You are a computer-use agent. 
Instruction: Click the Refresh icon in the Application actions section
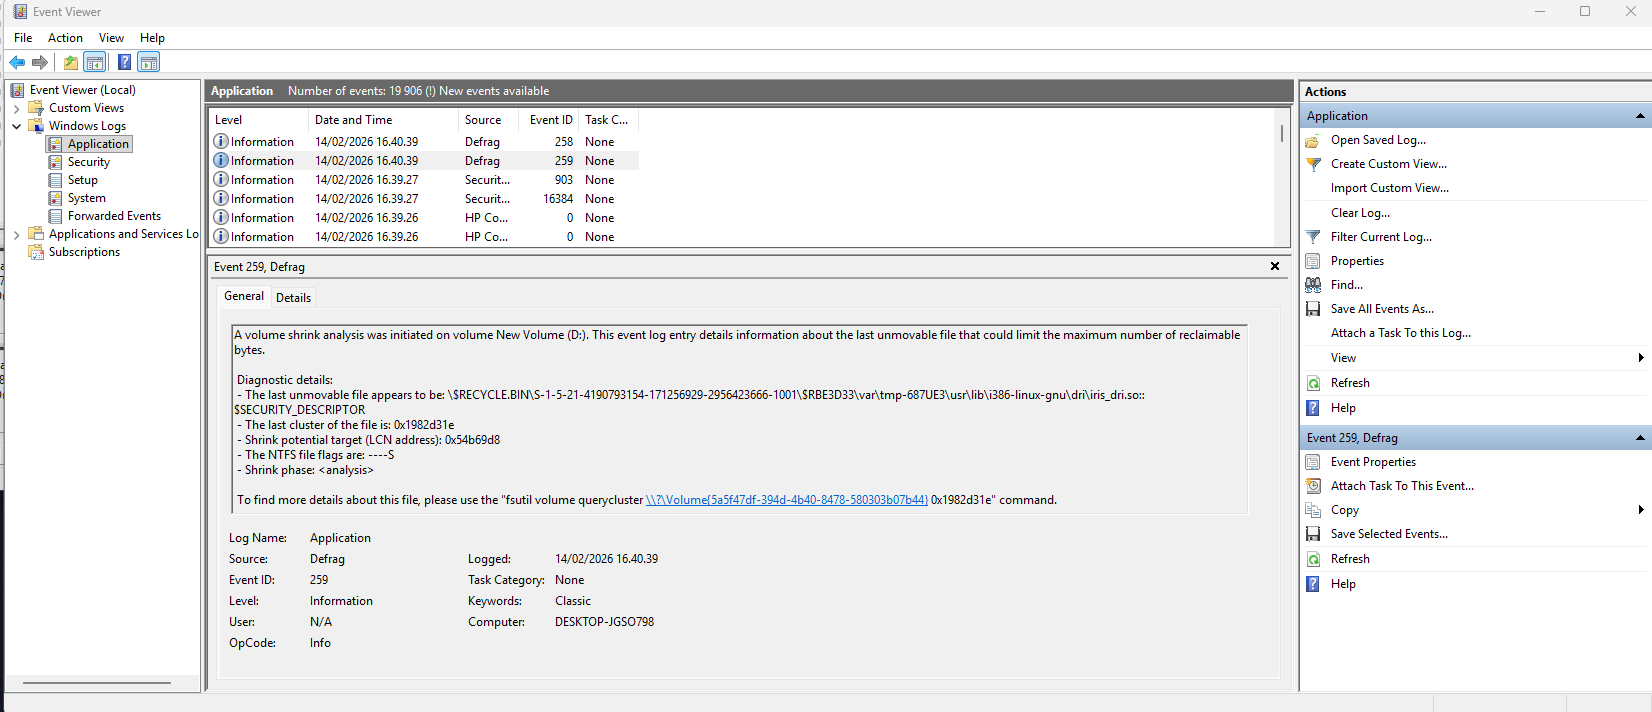coord(1313,383)
